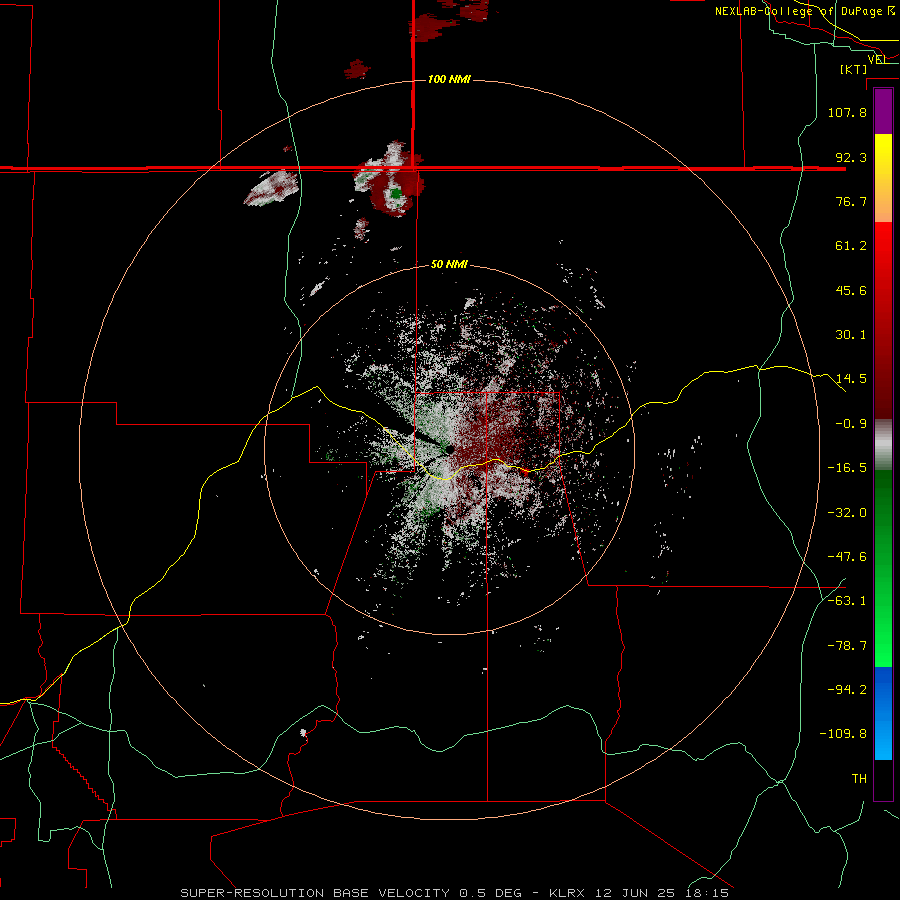Viewport: 900px width, 900px height.
Task: Click the 14.5 legend value
Action: [x=851, y=379]
